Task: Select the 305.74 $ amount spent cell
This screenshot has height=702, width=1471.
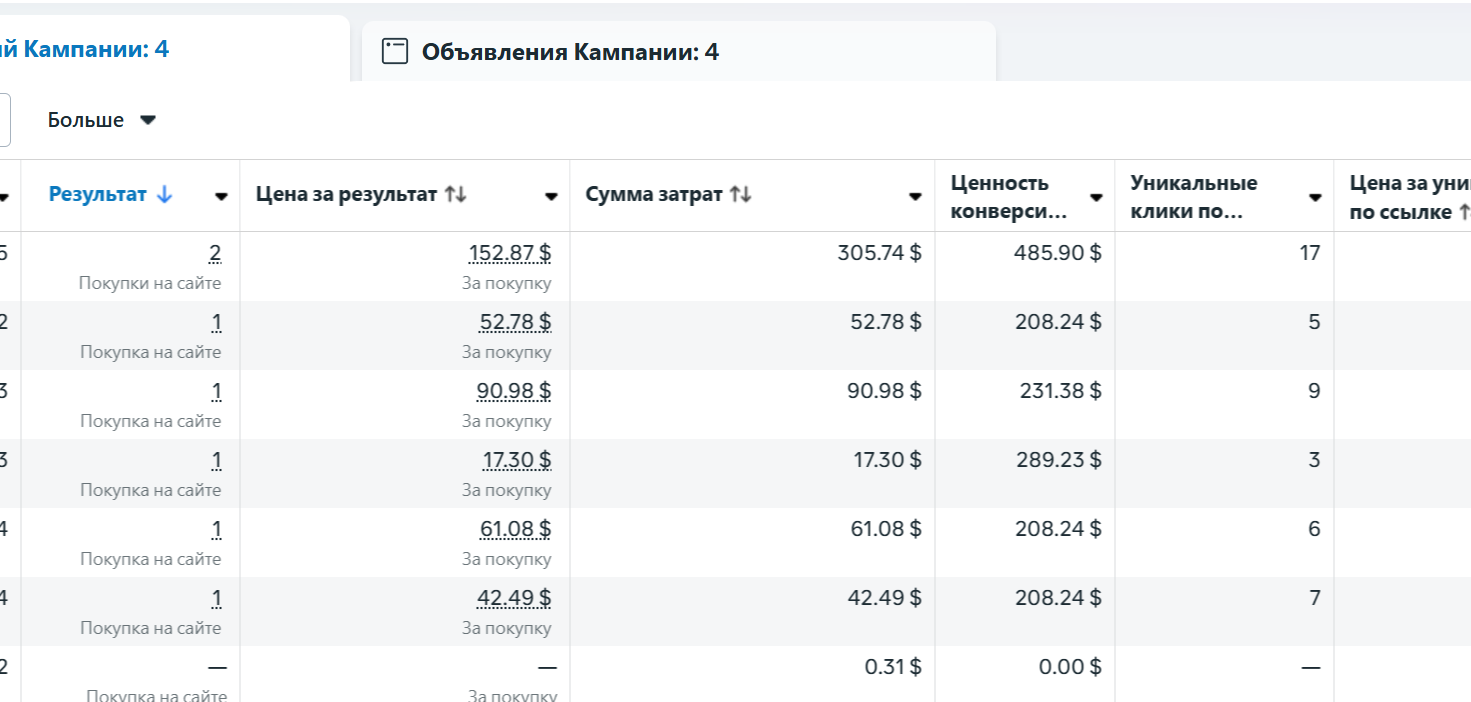Action: click(x=879, y=253)
